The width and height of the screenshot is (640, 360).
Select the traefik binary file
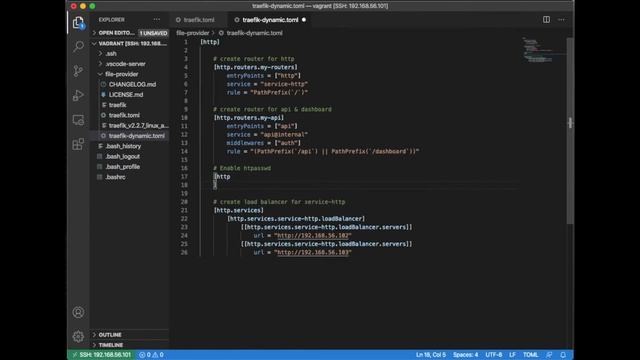pyautogui.click(x=129, y=105)
